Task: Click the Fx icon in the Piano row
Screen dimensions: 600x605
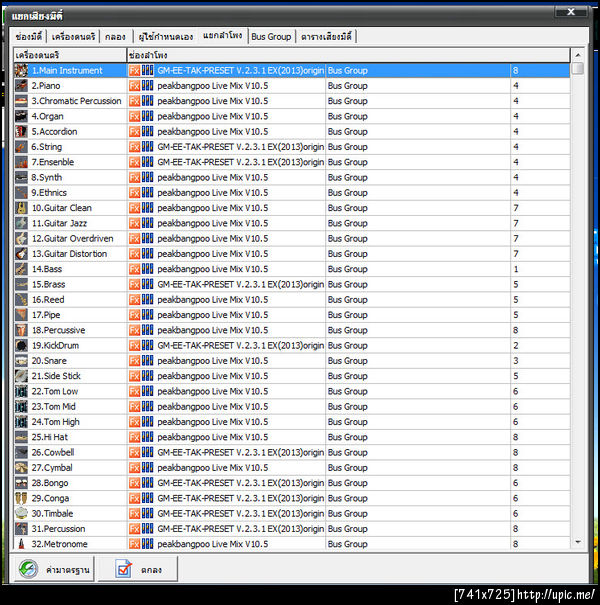Action: 134,86
